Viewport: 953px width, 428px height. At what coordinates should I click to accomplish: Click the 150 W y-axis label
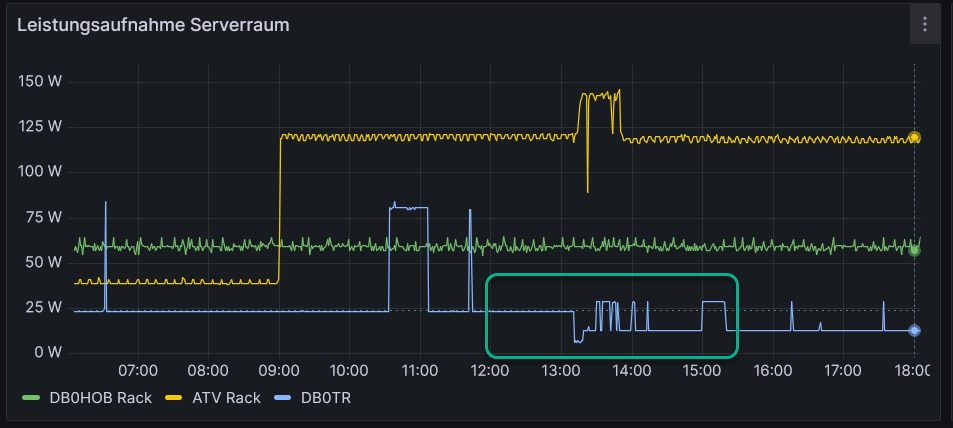[39, 81]
